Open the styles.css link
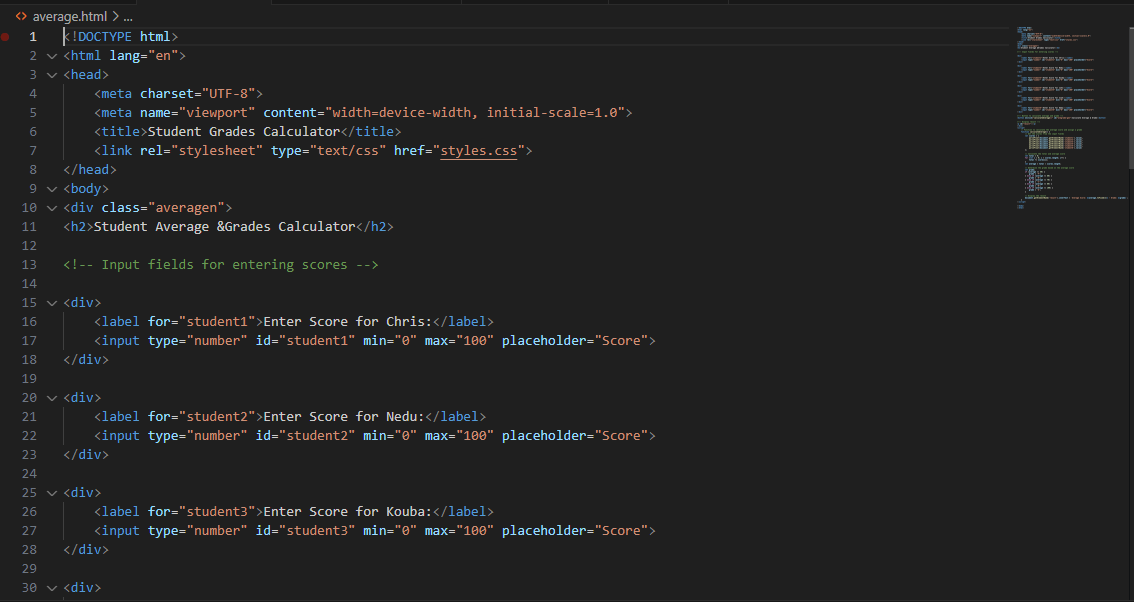The height and width of the screenshot is (602, 1134). pos(479,150)
